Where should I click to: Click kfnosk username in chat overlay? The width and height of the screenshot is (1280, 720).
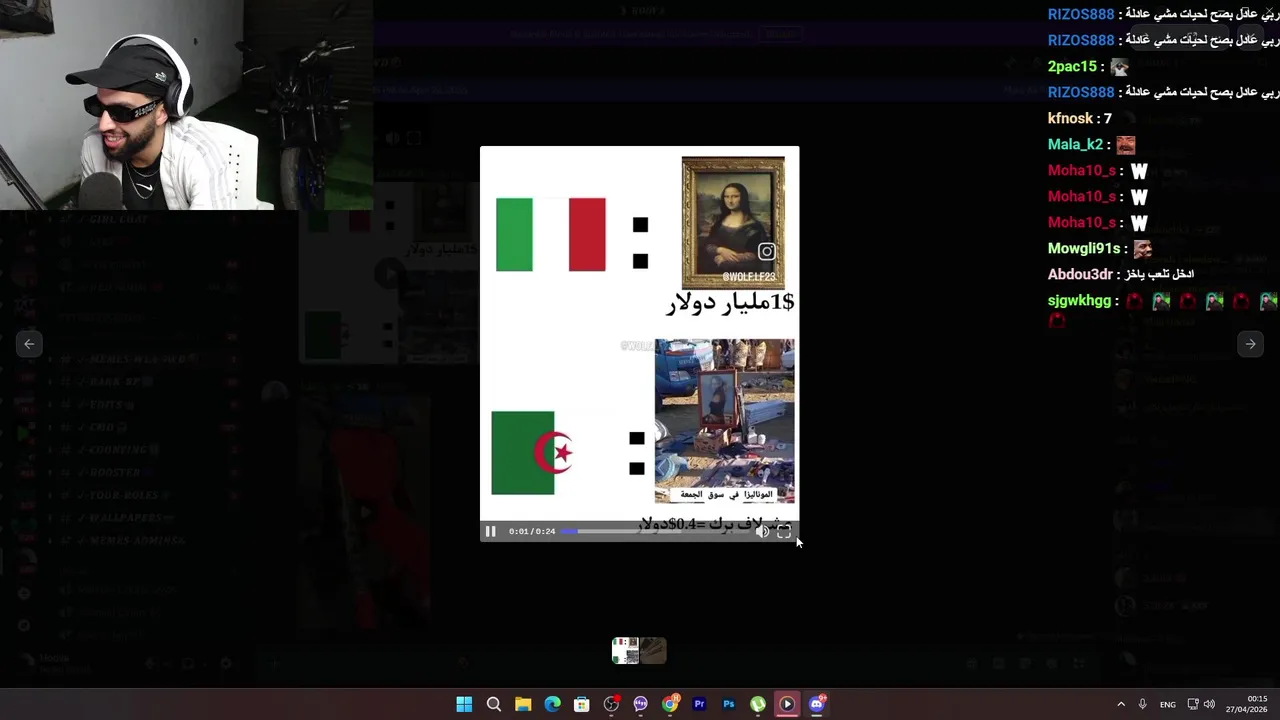pyautogui.click(x=1070, y=118)
